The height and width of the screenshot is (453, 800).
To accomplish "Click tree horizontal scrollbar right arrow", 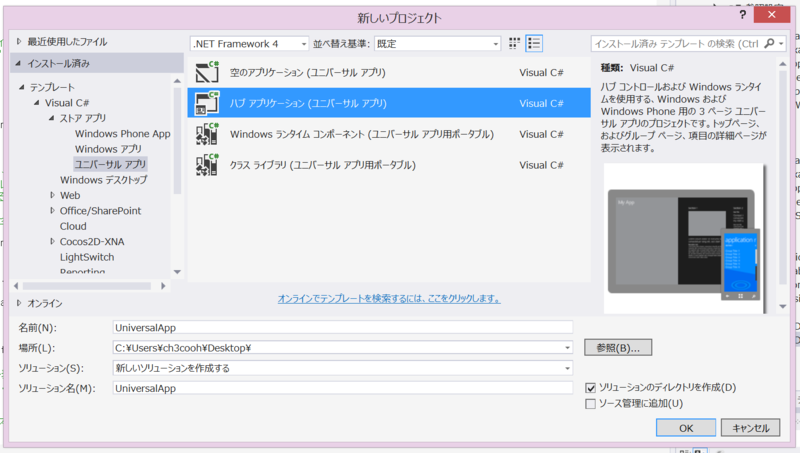I will (x=163, y=286).
